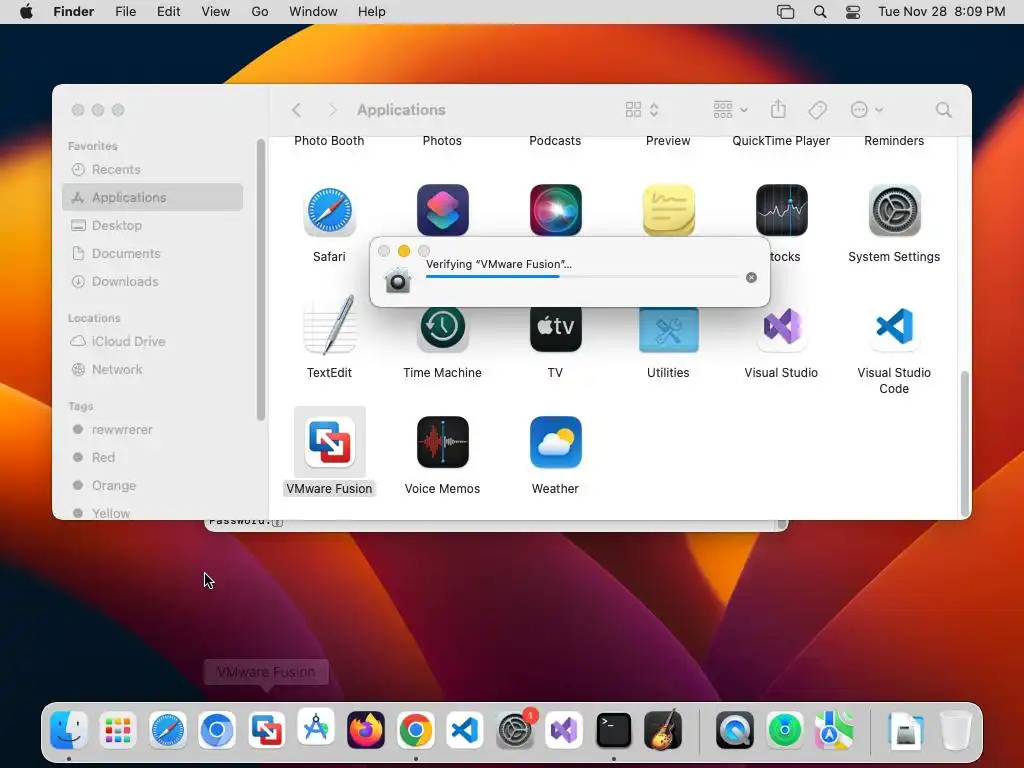The height and width of the screenshot is (768, 1024).
Task: Click the Finder icon in the Dock
Action: [x=69, y=730]
